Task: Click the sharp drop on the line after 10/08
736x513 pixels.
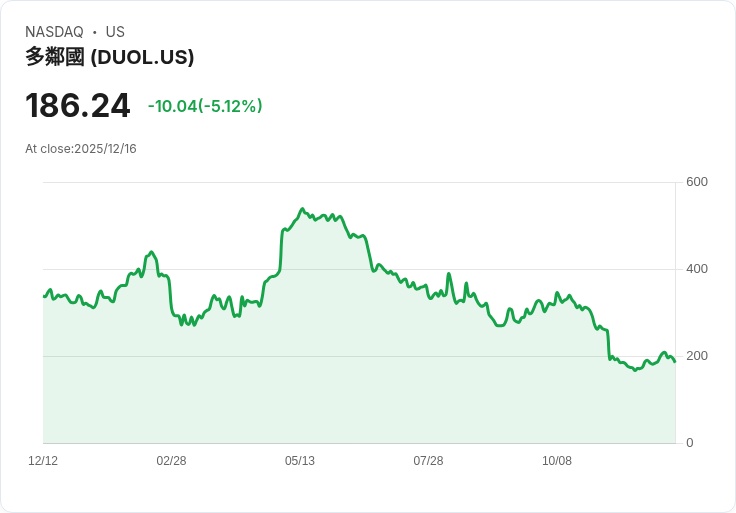Action: (x=608, y=345)
